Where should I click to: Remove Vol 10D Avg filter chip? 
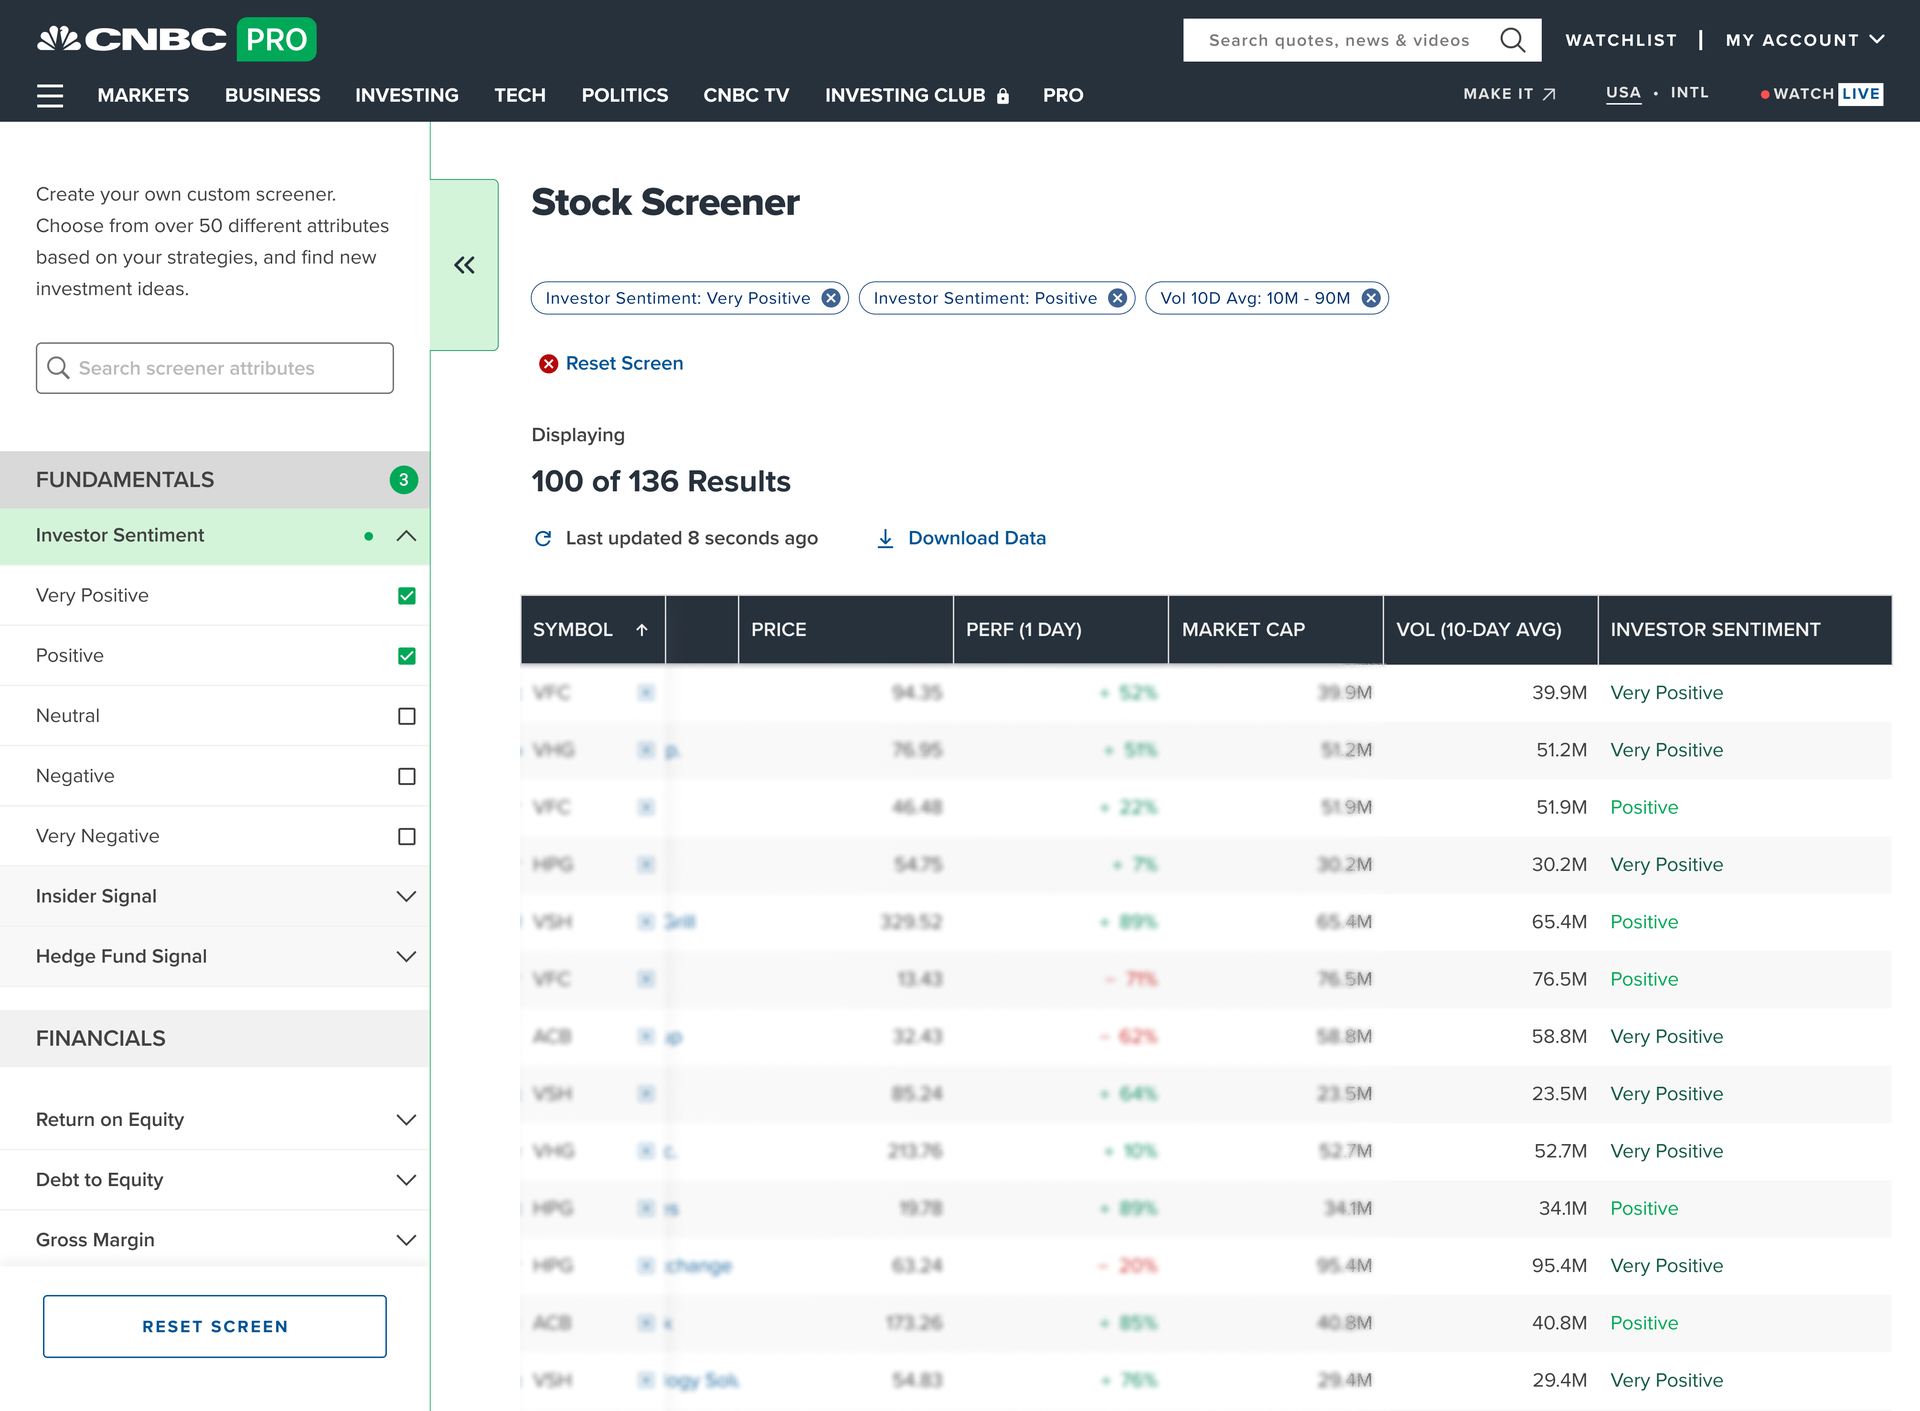pos(1371,298)
